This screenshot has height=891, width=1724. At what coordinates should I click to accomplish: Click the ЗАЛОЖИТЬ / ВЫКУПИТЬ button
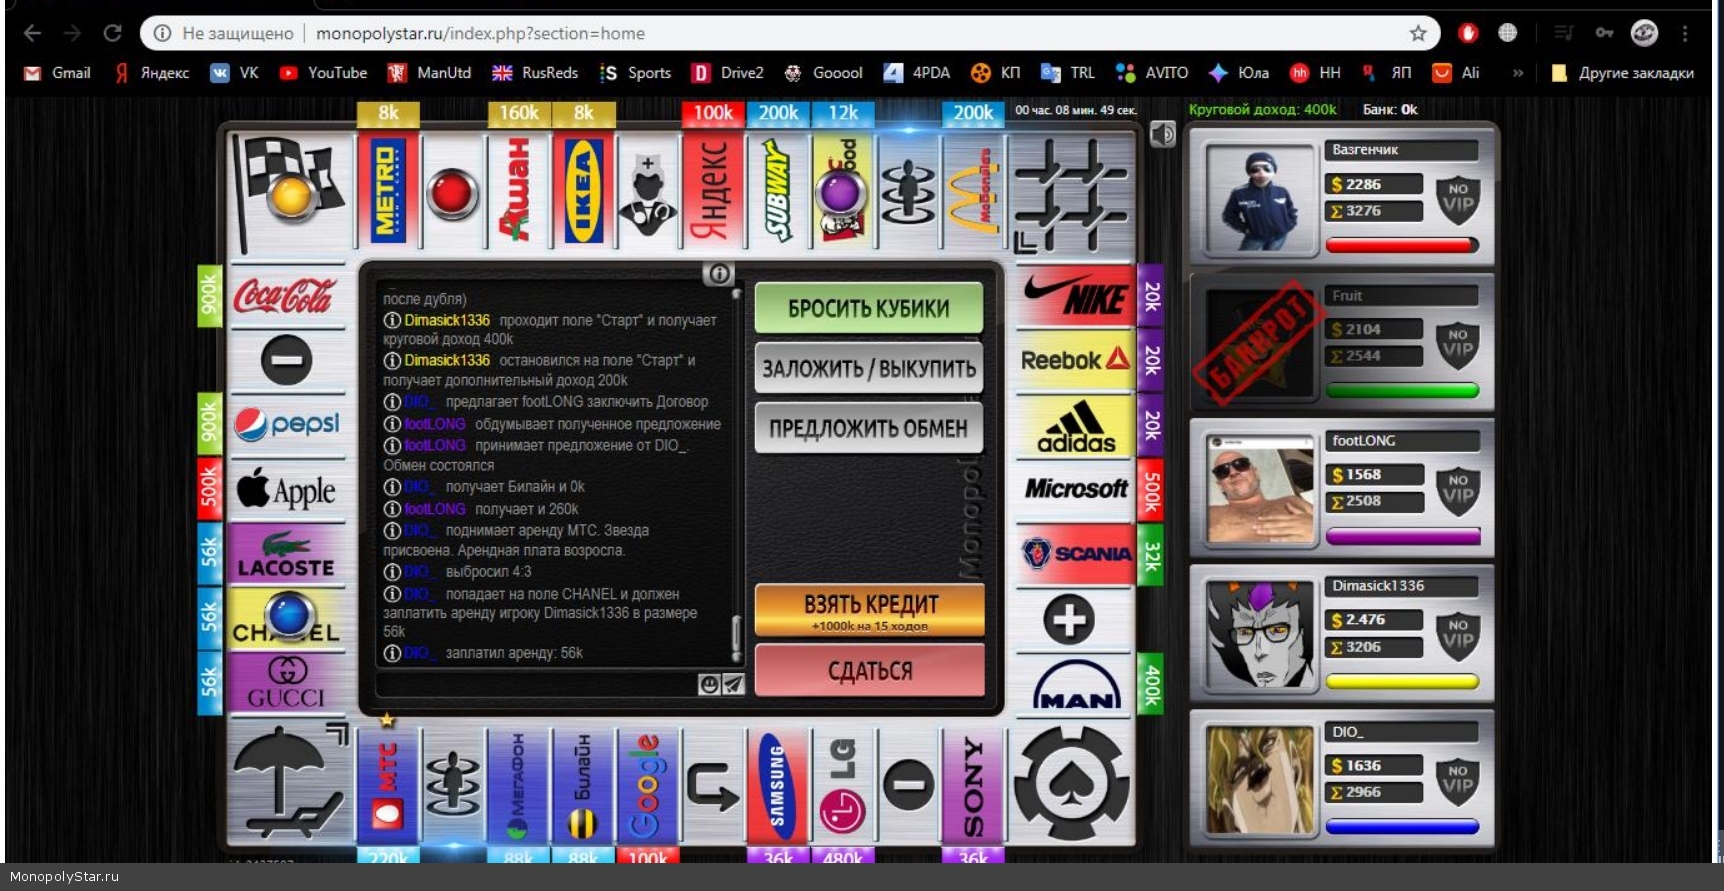pos(869,368)
